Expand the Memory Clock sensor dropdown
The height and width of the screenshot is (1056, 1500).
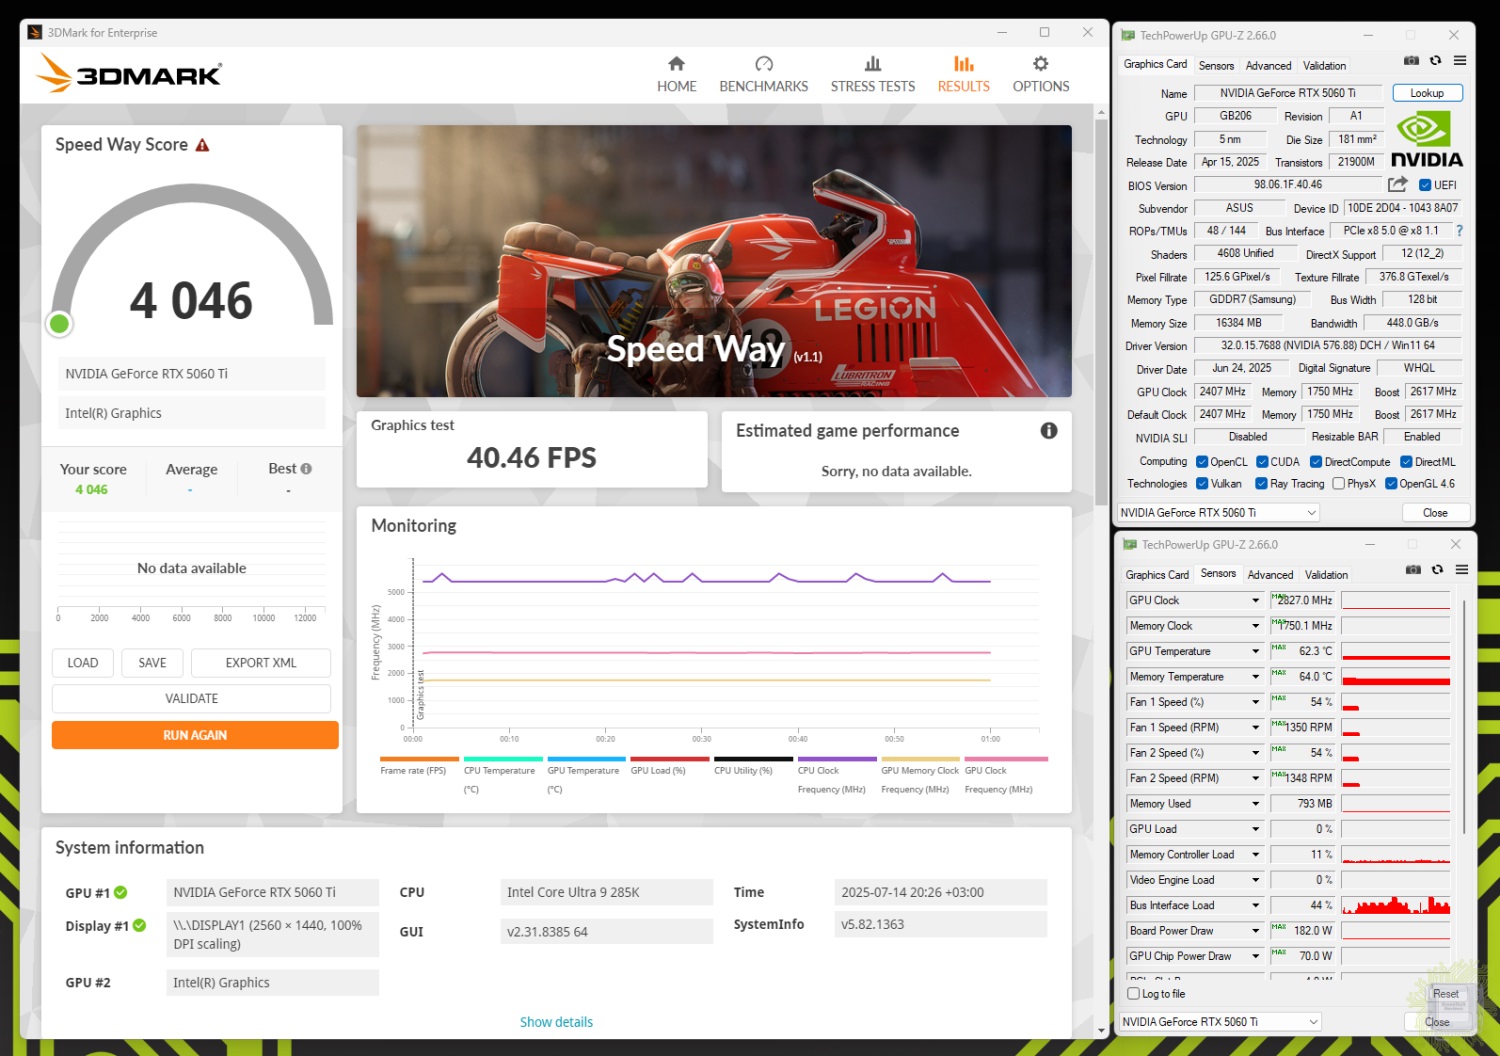pos(1255,626)
